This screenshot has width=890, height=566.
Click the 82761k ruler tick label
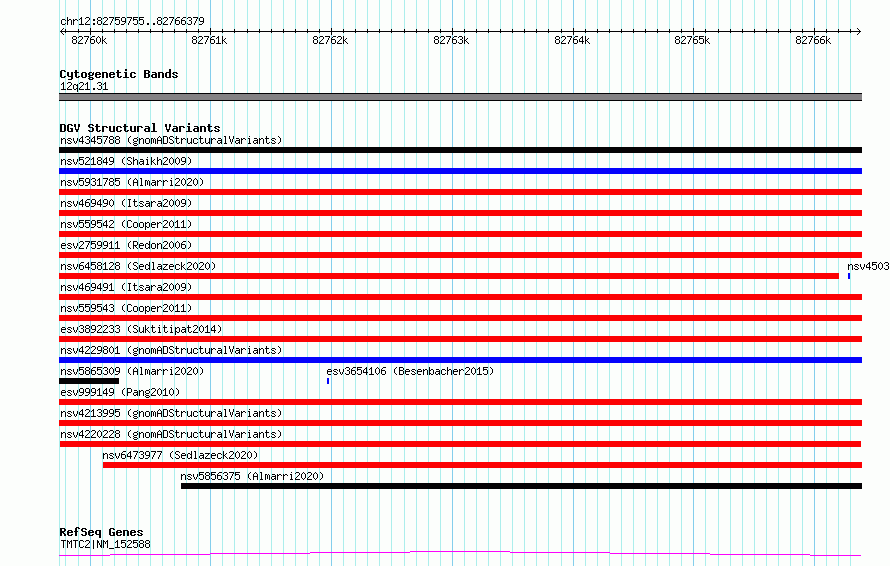click(x=209, y=40)
